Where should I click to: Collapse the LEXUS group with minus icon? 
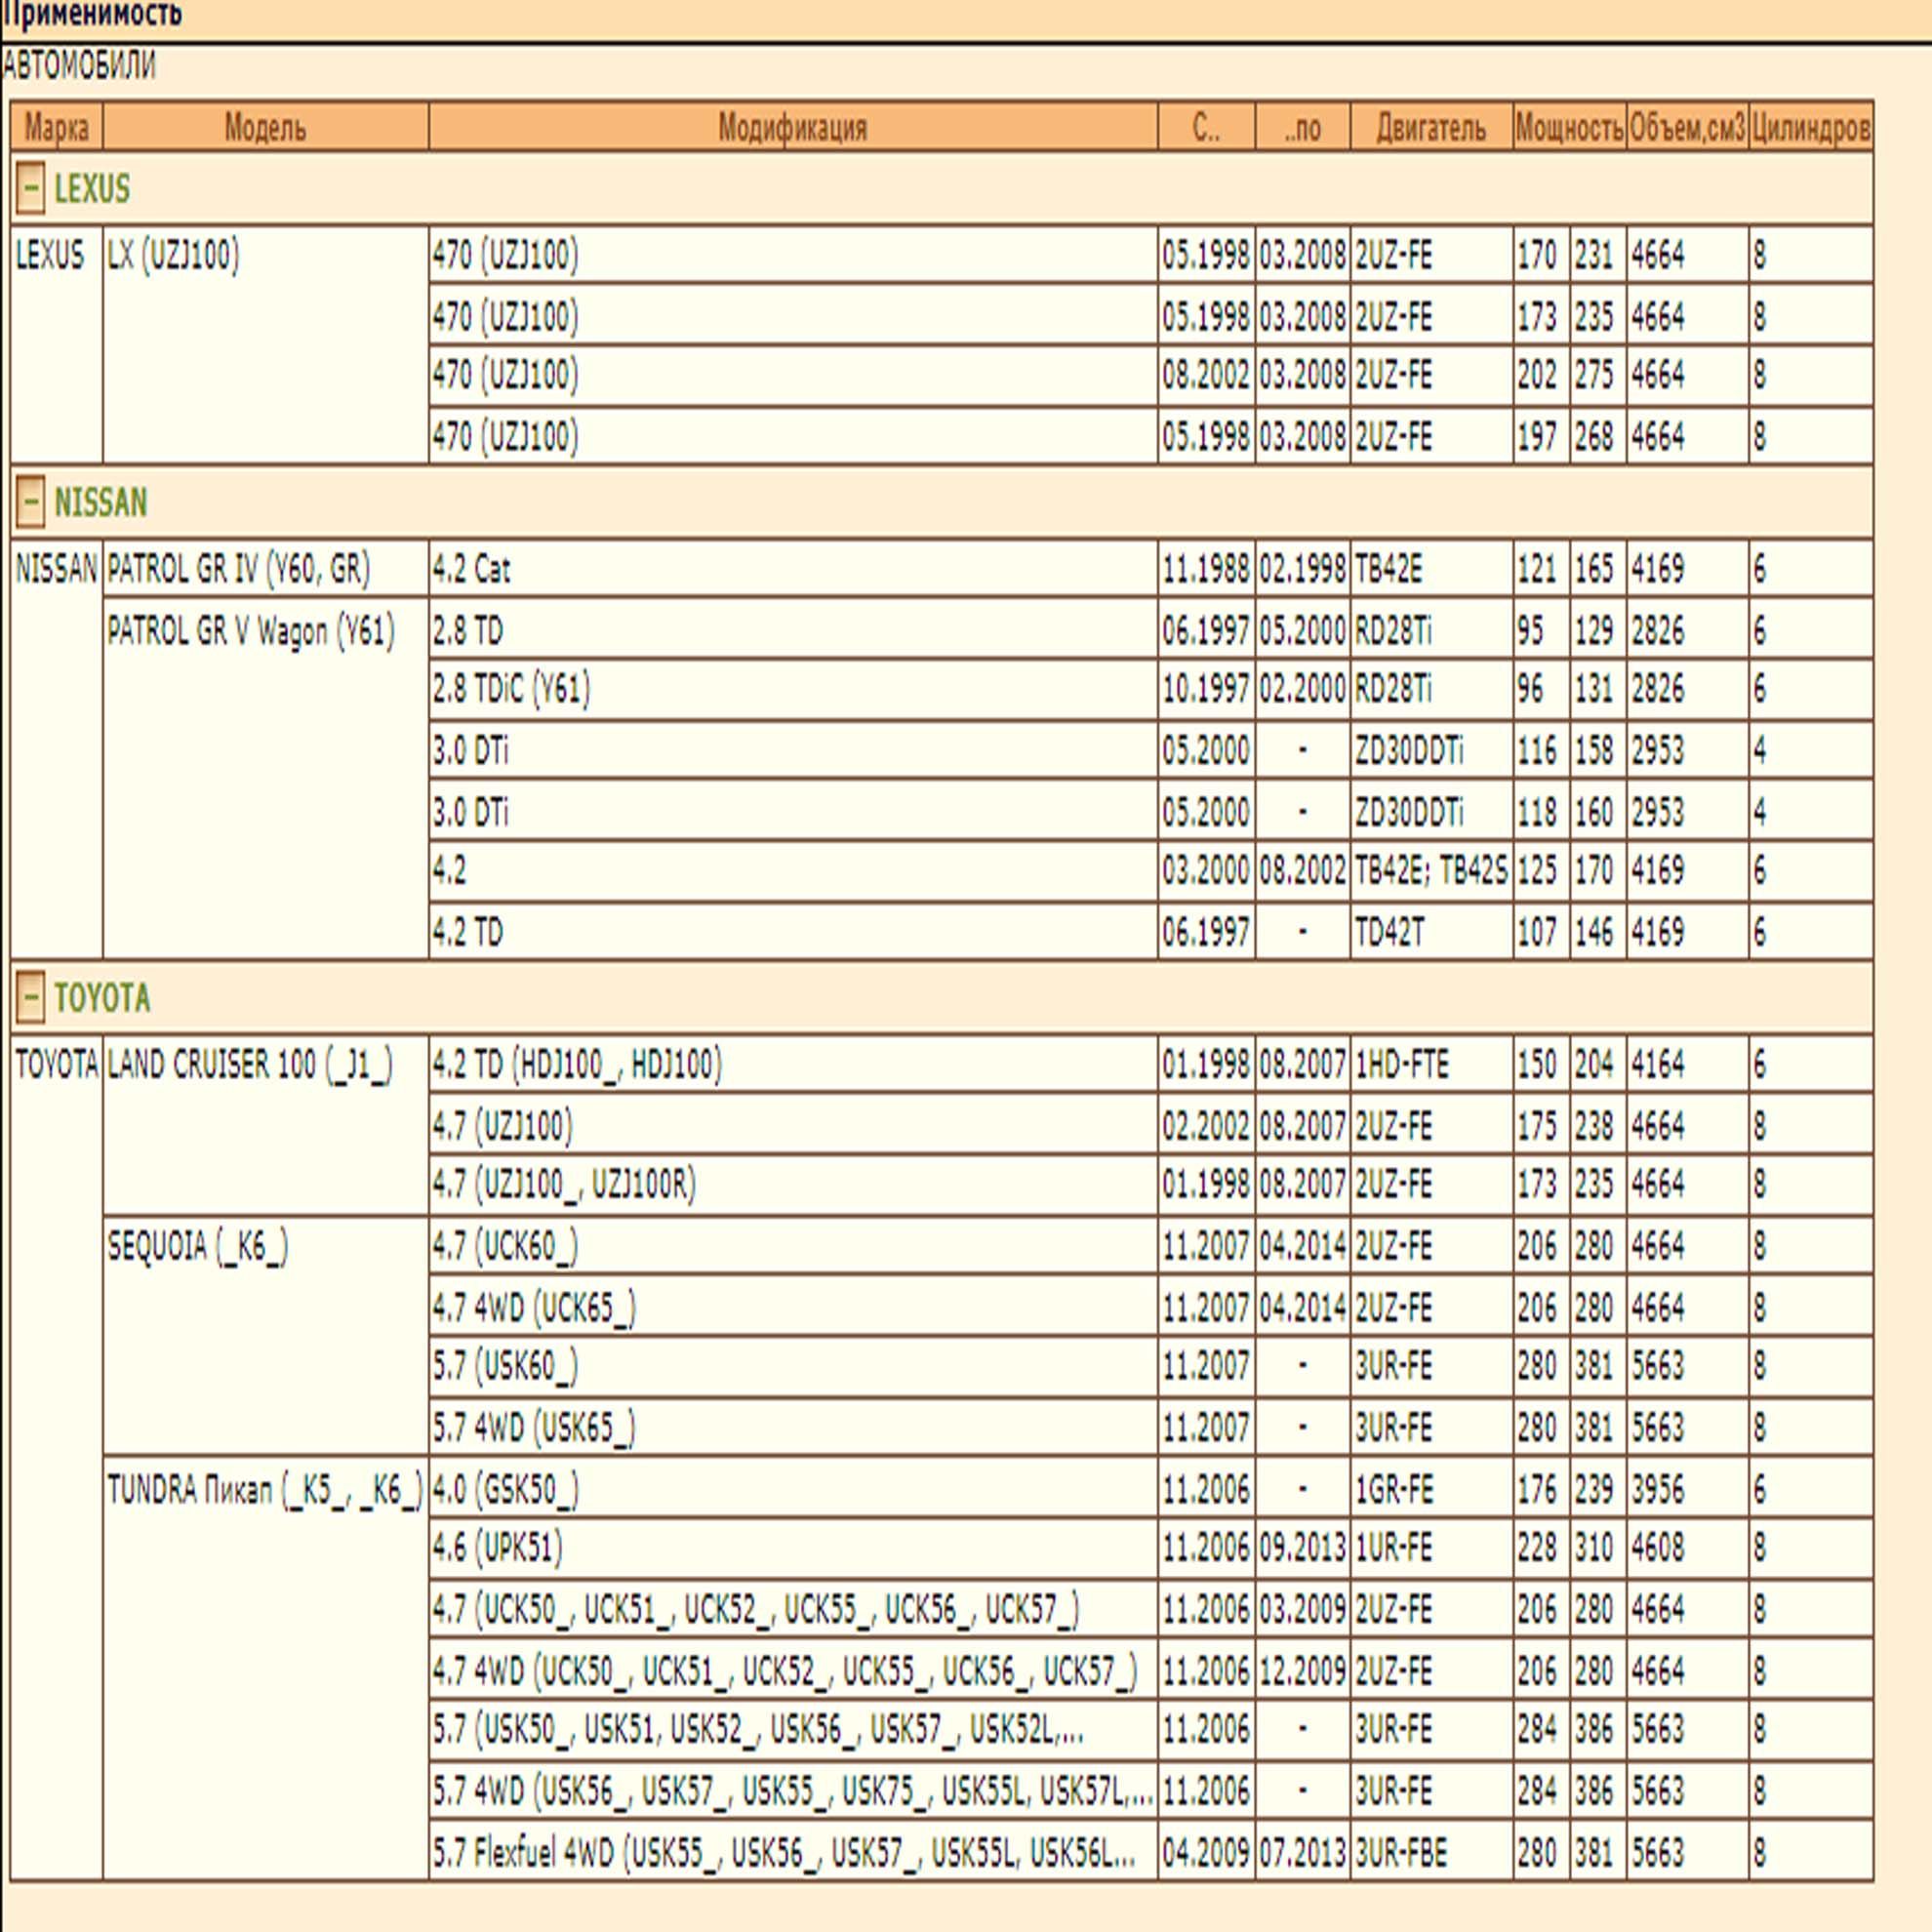click(x=30, y=188)
